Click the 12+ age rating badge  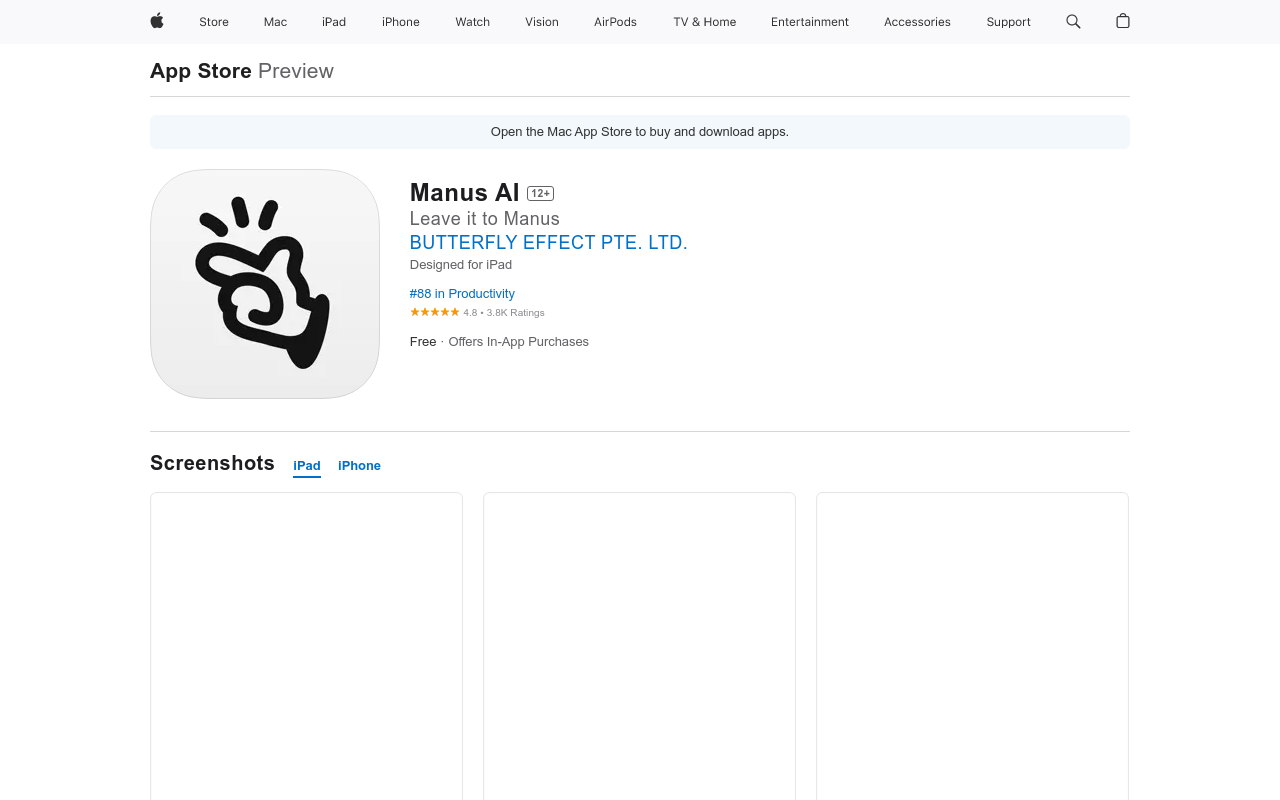tap(540, 193)
